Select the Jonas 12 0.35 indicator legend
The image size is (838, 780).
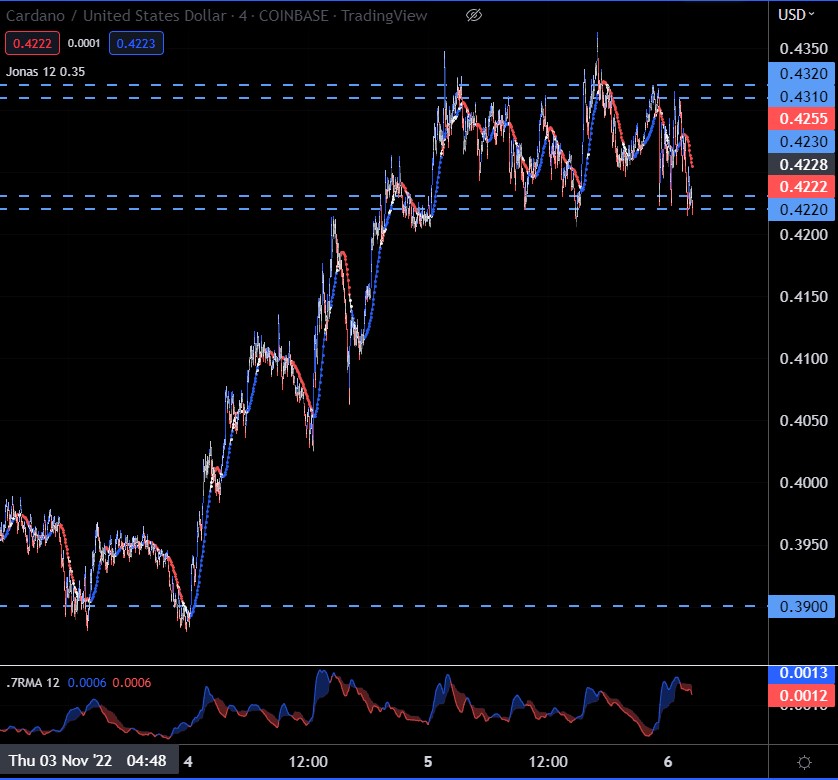click(45, 72)
